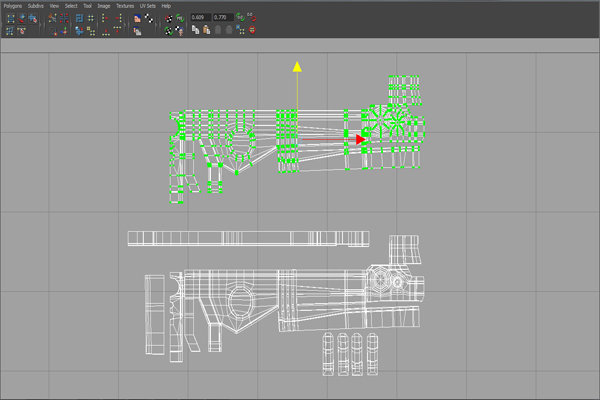Align UVs to maximum U icon
600x400 pixels.
[118, 18]
